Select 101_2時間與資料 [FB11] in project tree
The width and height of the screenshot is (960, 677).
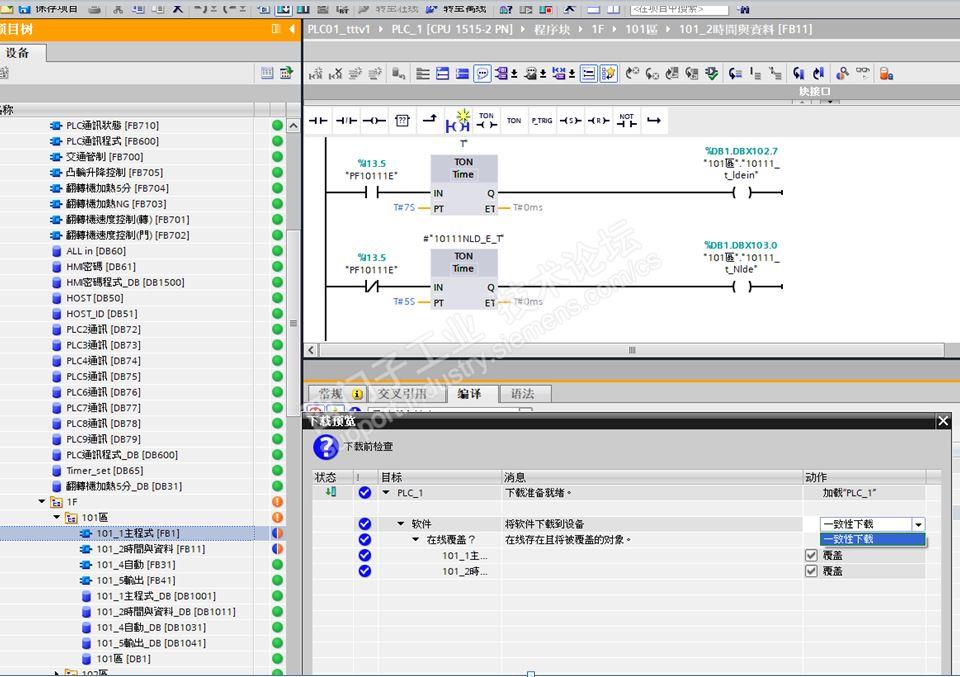tap(151, 549)
